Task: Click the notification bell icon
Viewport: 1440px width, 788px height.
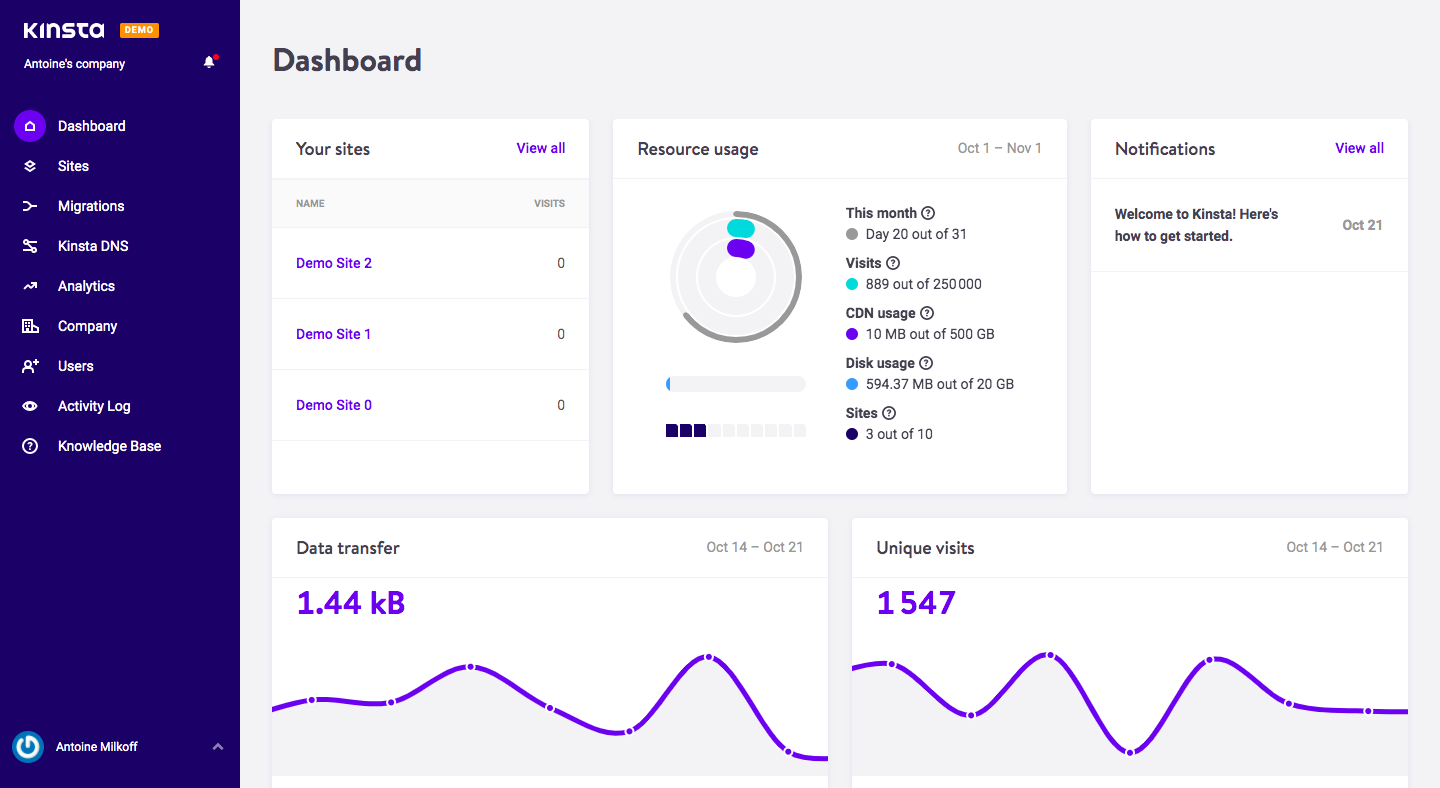Action: pyautogui.click(x=209, y=61)
